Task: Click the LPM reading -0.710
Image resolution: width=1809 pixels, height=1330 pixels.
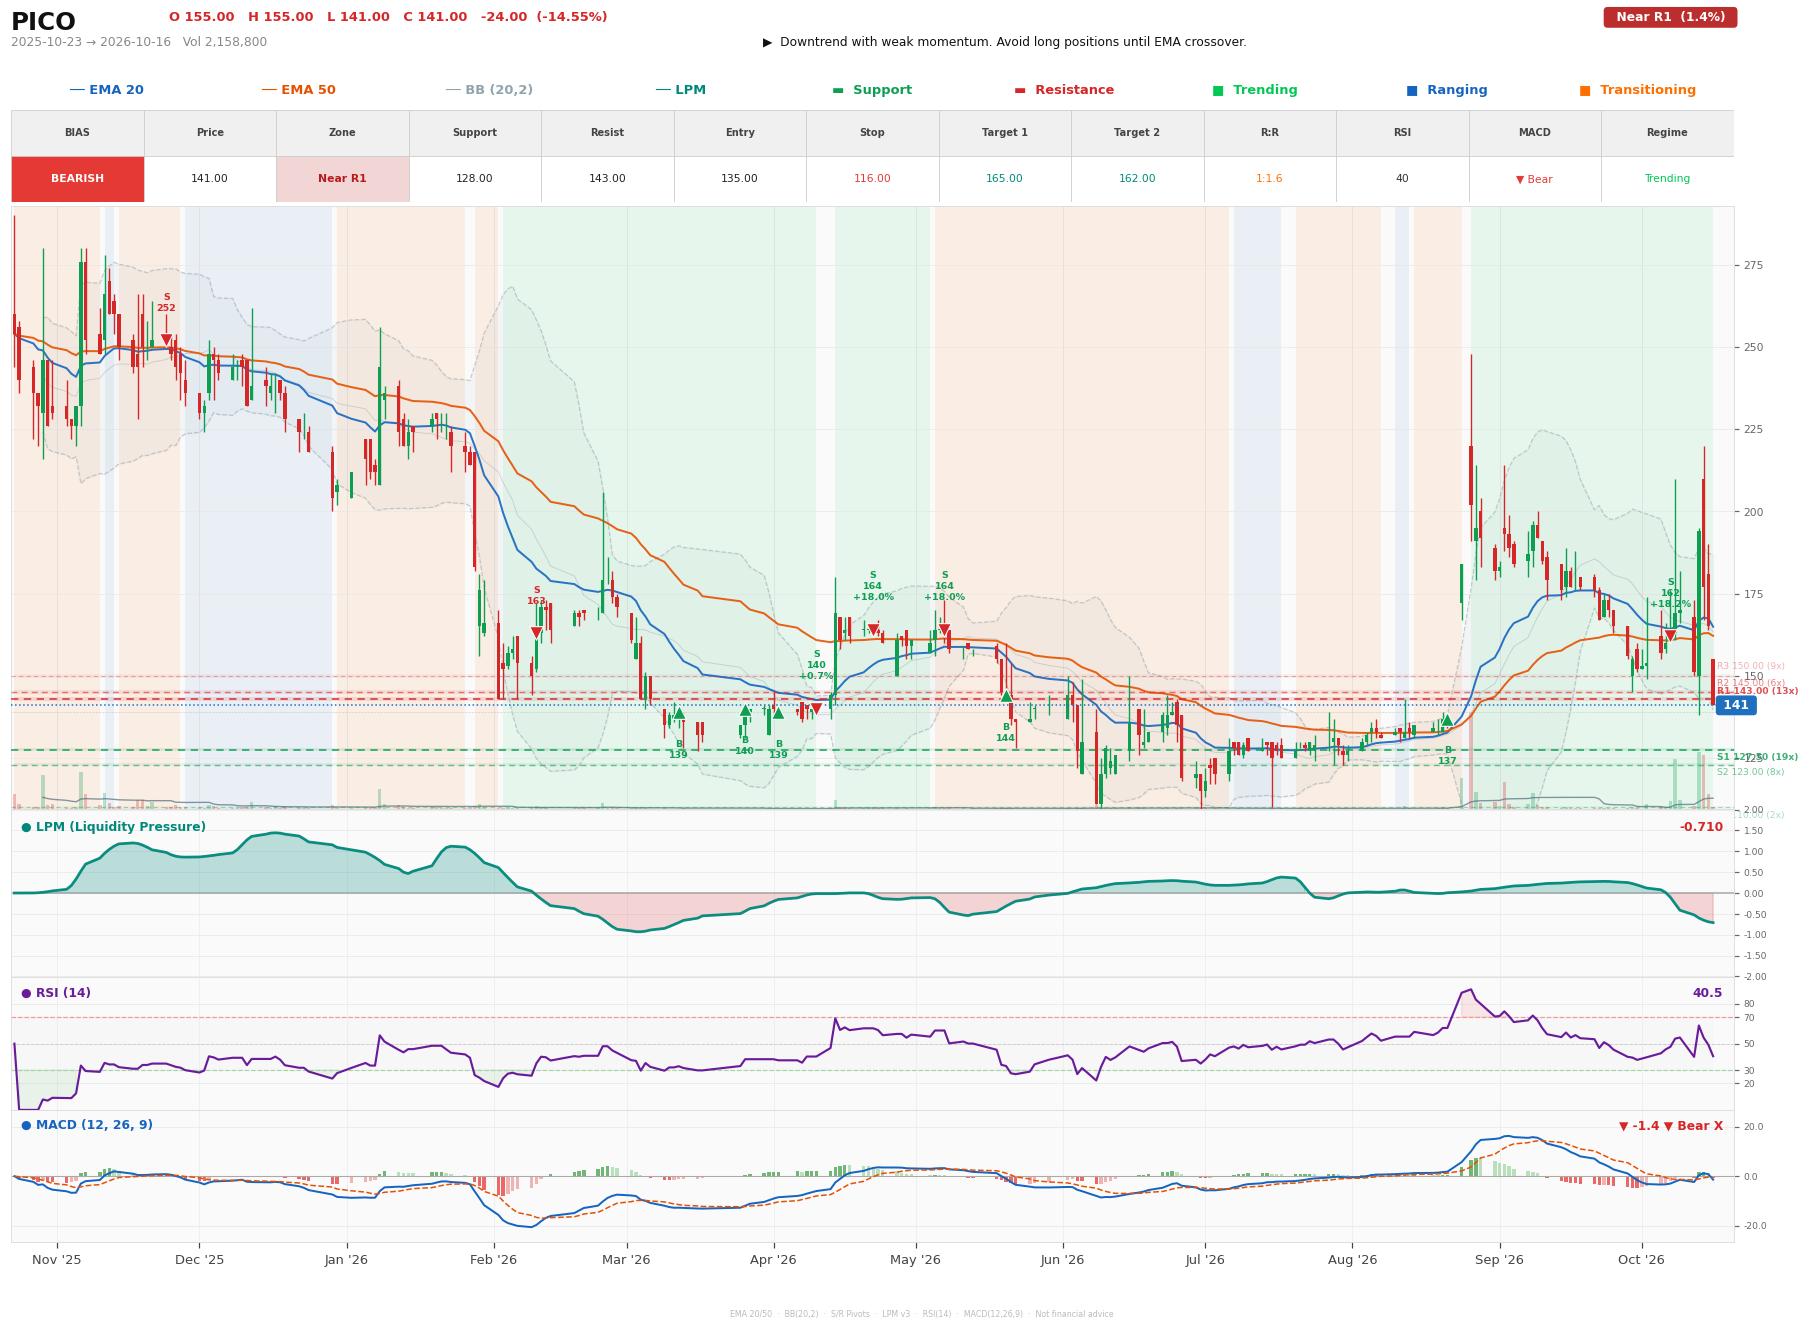Action: [x=1701, y=827]
